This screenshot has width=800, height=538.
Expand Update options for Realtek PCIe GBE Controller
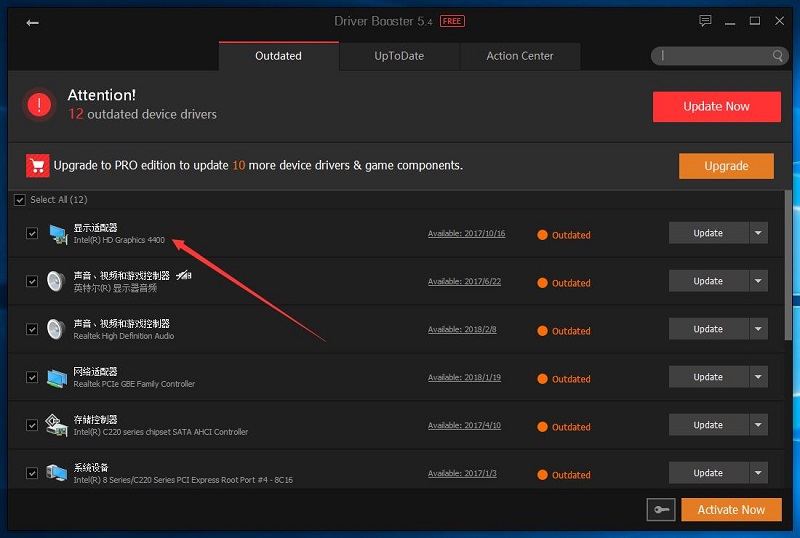758,377
